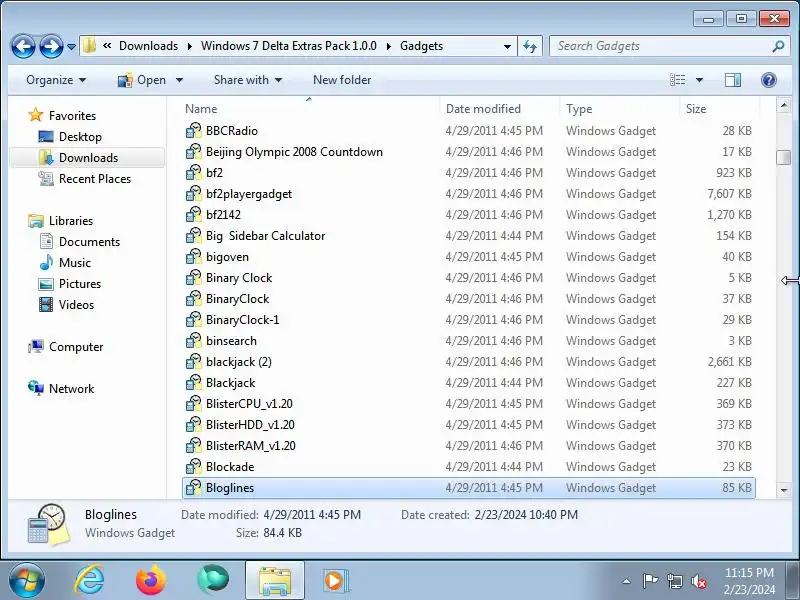Click the vertical scrollbar thumb

(x=783, y=157)
